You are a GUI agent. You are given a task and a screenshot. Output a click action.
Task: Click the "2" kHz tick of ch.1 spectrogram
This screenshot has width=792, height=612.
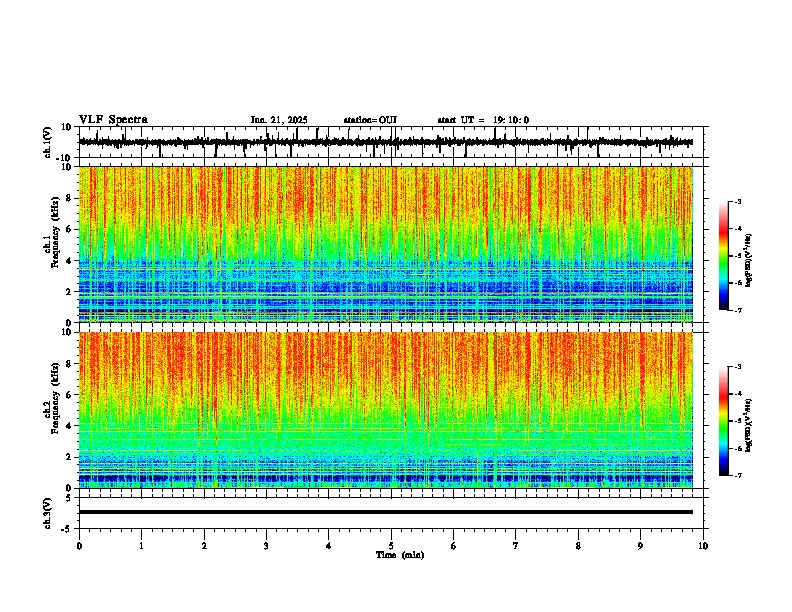(x=70, y=292)
